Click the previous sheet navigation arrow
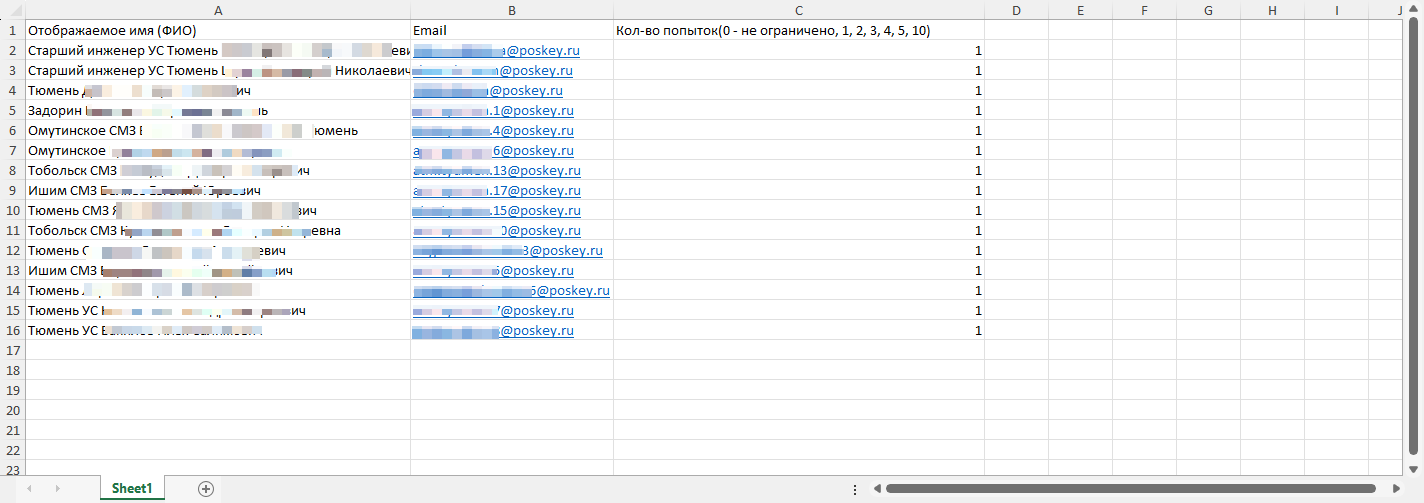This screenshot has height=503, width=1424. 30,489
